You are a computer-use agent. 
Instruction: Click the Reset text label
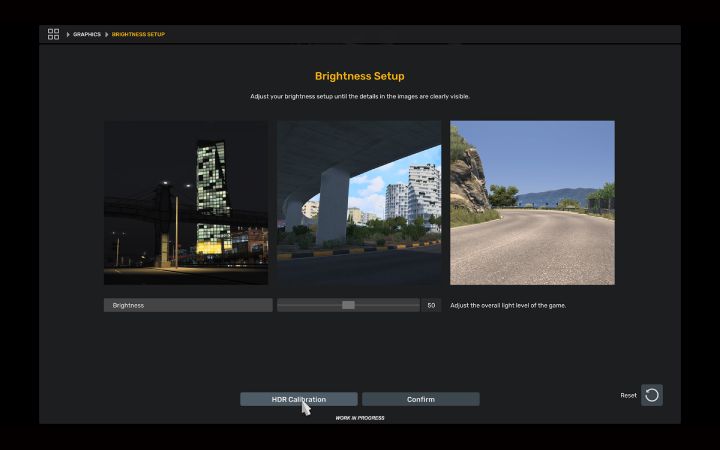point(628,395)
